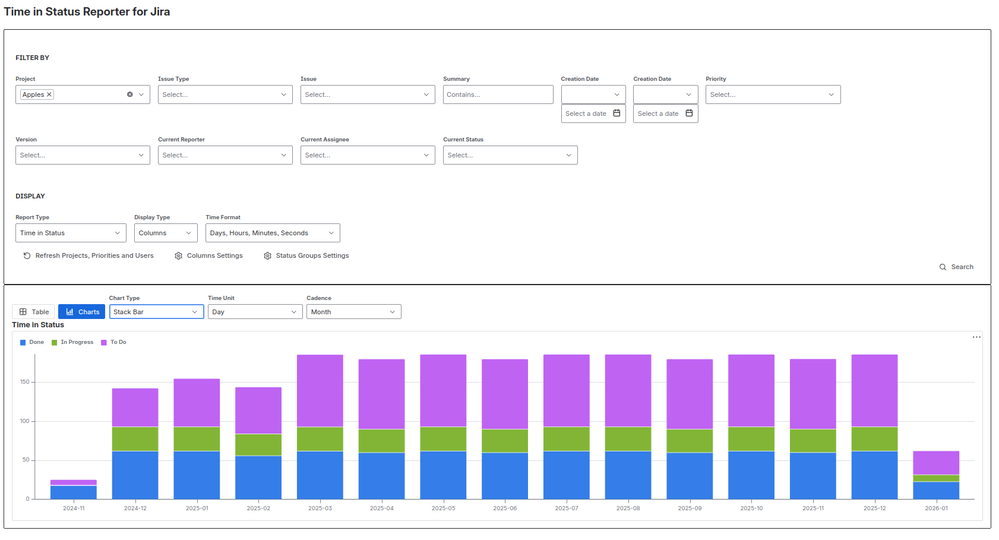
Task: Click the Search button
Action: click(956, 267)
